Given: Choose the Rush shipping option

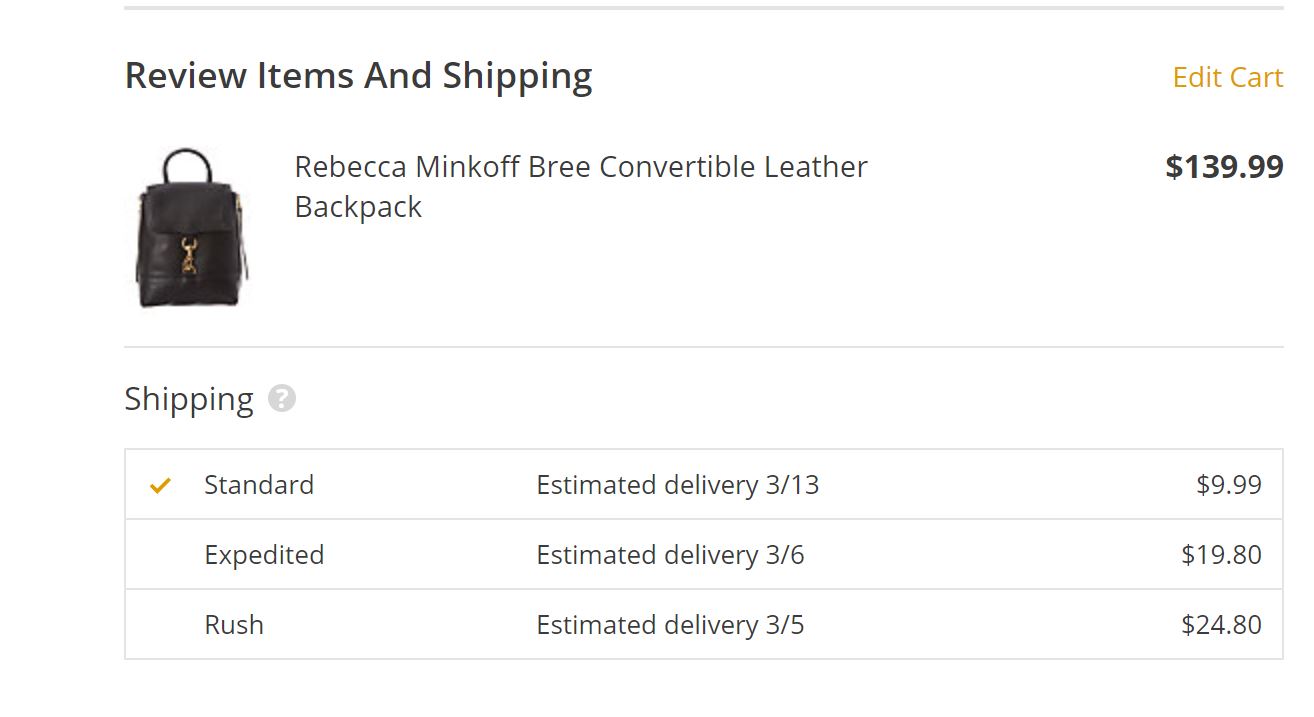Looking at the screenshot, I should [x=704, y=625].
